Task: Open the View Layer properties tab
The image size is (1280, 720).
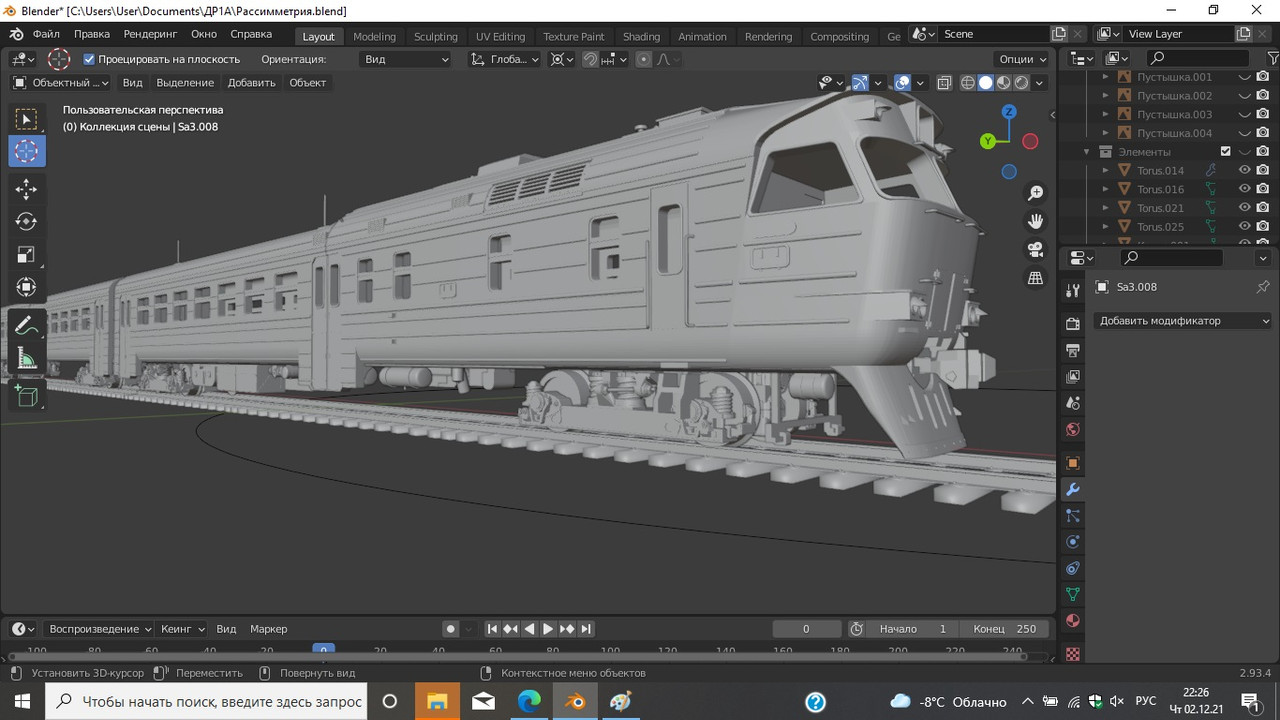Action: click(1073, 376)
